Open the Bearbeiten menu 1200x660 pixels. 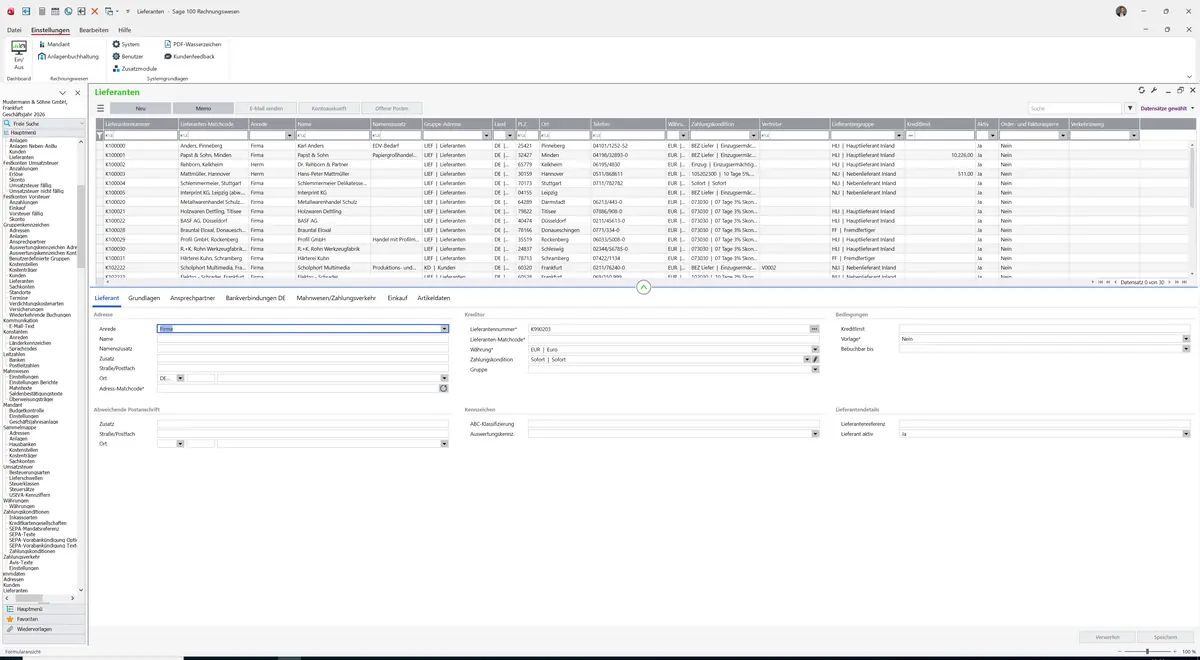coord(94,30)
